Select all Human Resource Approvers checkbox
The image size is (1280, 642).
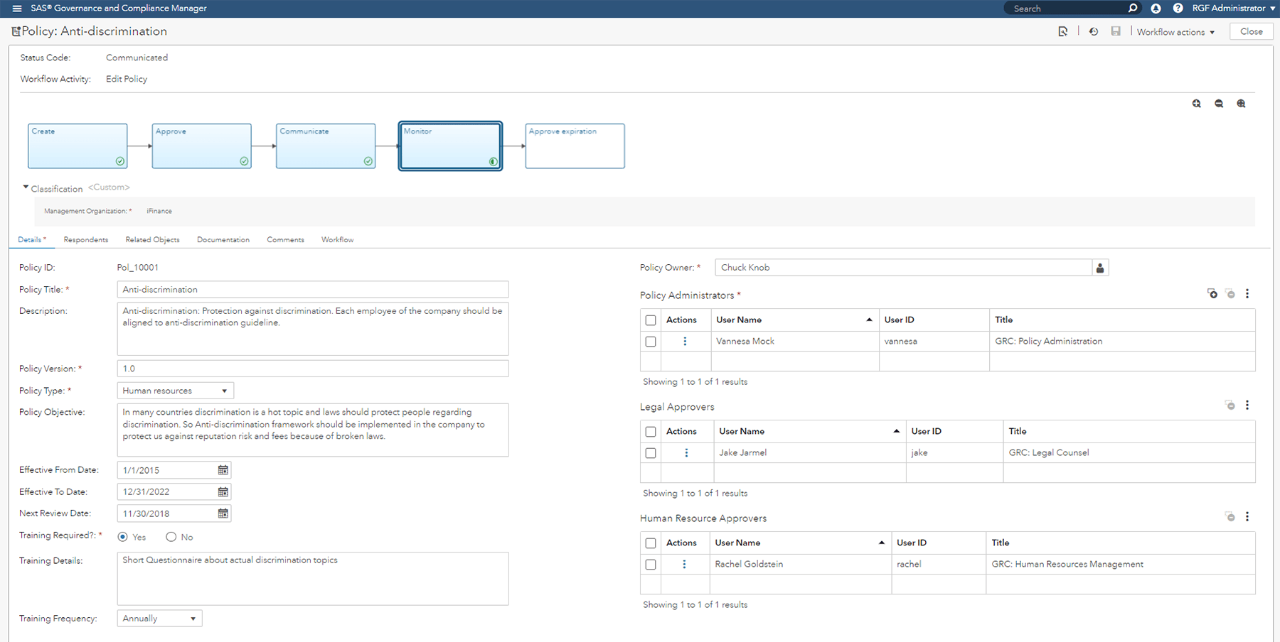pos(651,543)
